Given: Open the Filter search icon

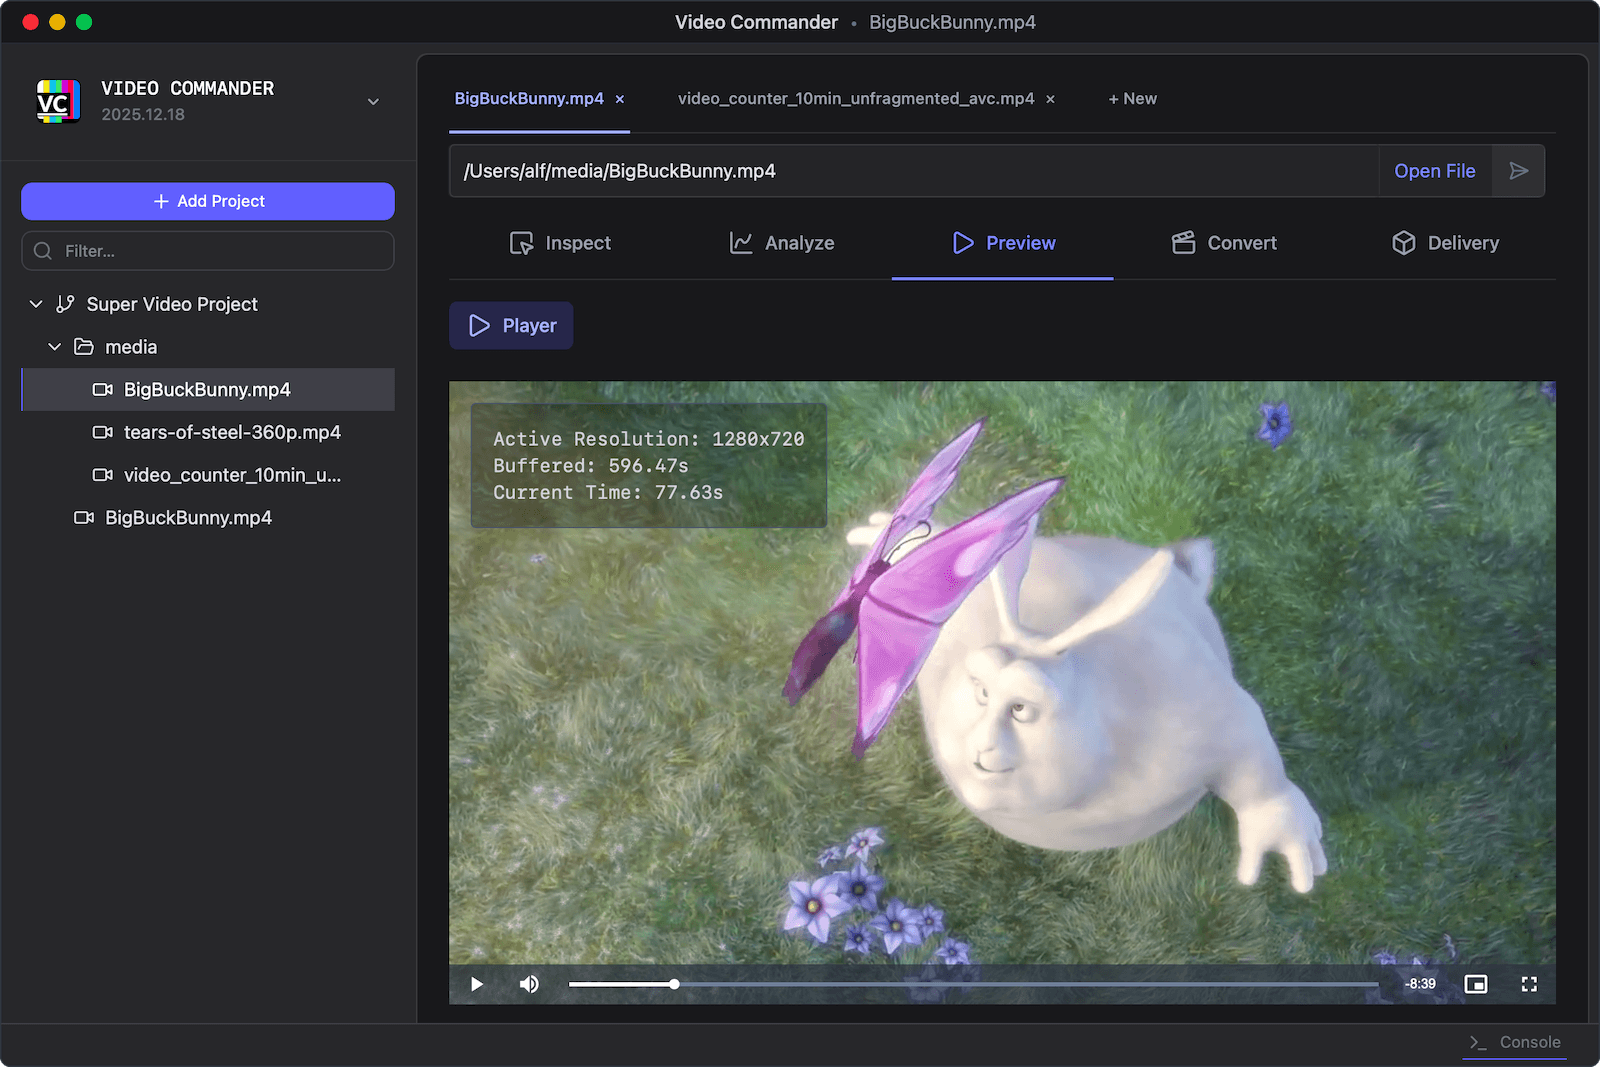Looking at the screenshot, I should [x=42, y=251].
